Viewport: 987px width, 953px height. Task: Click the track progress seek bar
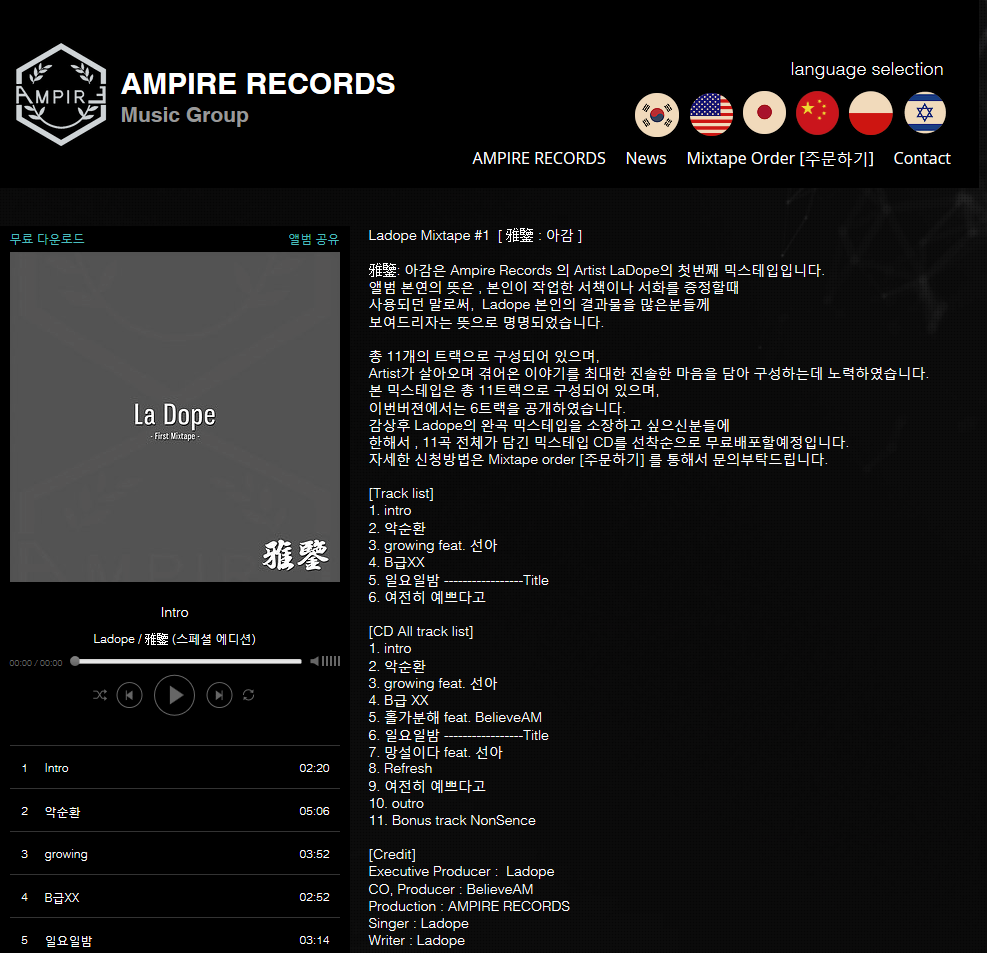(x=188, y=661)
